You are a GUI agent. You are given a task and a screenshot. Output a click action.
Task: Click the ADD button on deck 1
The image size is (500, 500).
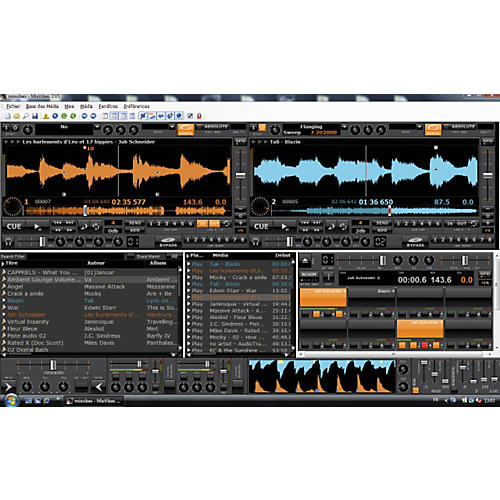(x=135, y=230)
